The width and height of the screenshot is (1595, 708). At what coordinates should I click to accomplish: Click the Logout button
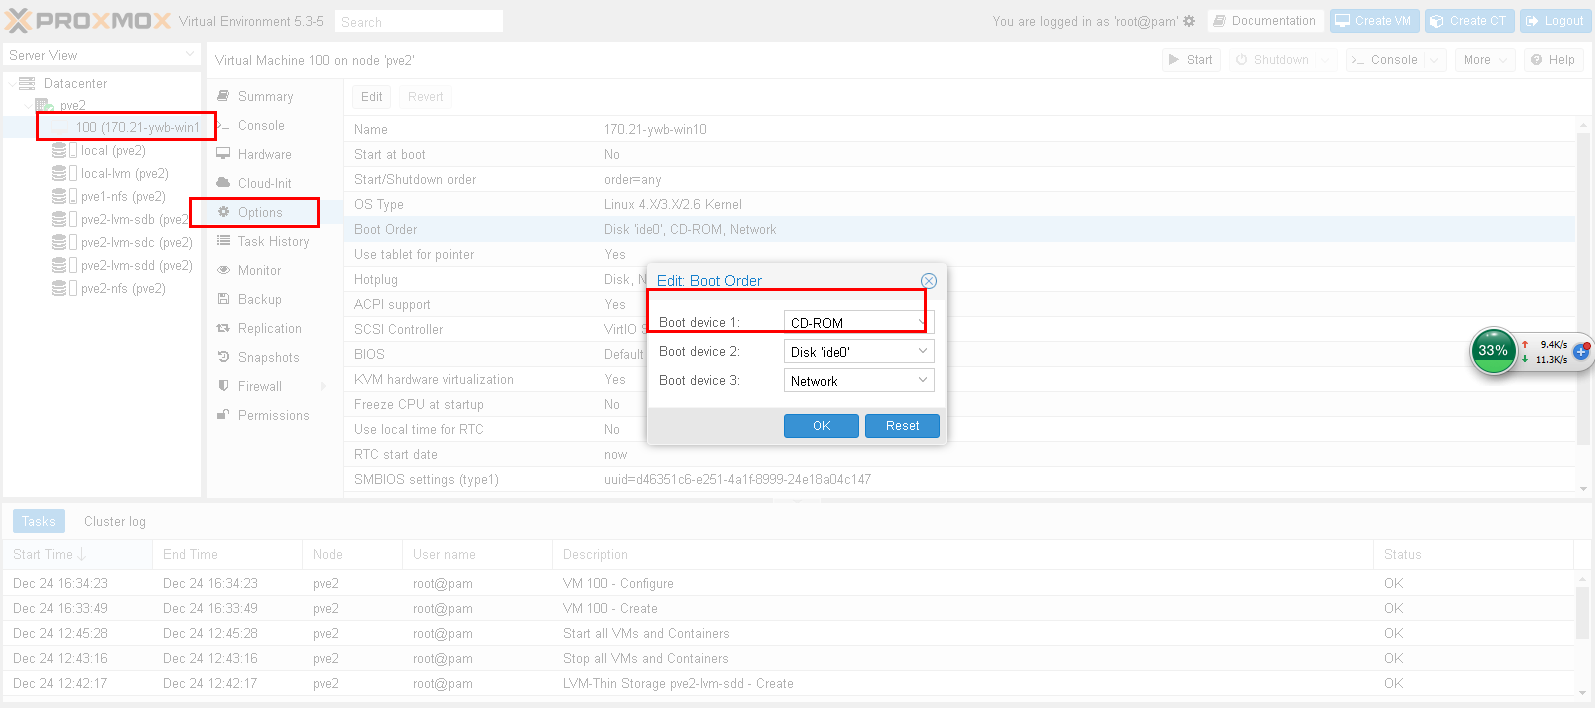1554,21
